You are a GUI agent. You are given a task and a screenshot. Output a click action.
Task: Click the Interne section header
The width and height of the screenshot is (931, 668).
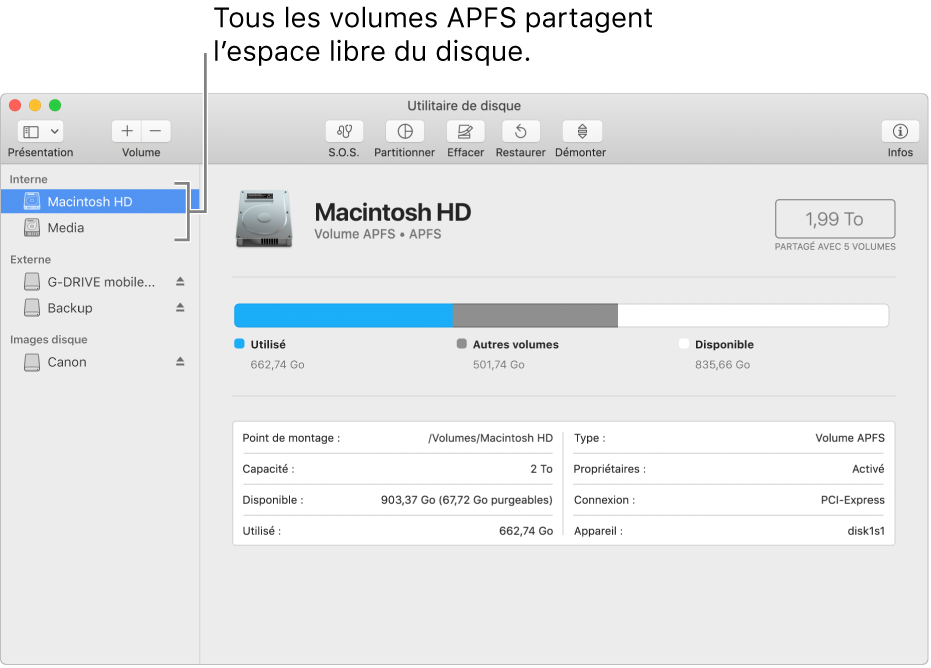[28, 179]
